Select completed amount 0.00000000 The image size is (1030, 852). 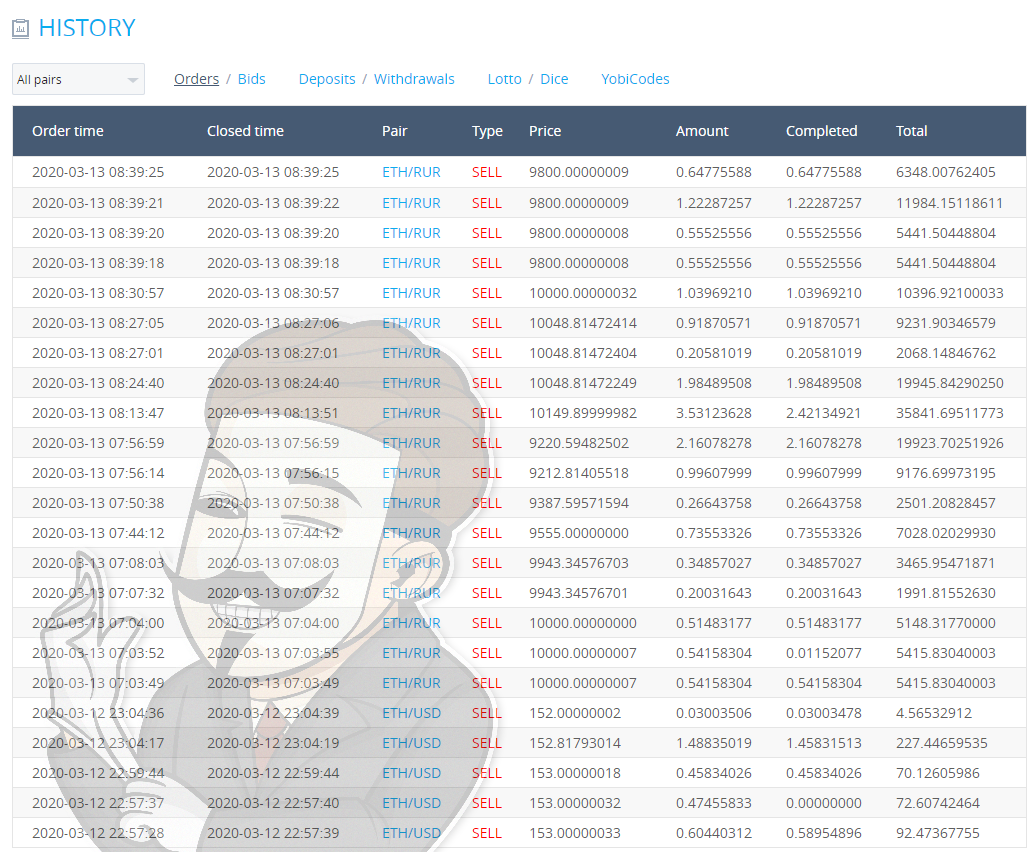[x=824, y=803]
